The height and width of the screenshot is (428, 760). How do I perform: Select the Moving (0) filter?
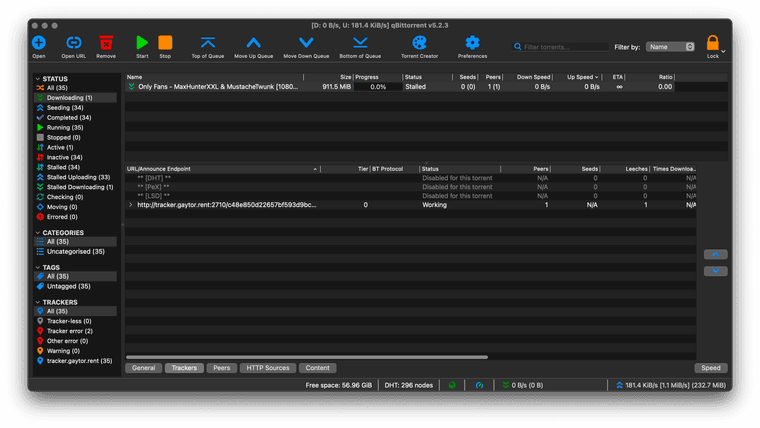click(x=75, y=207)
